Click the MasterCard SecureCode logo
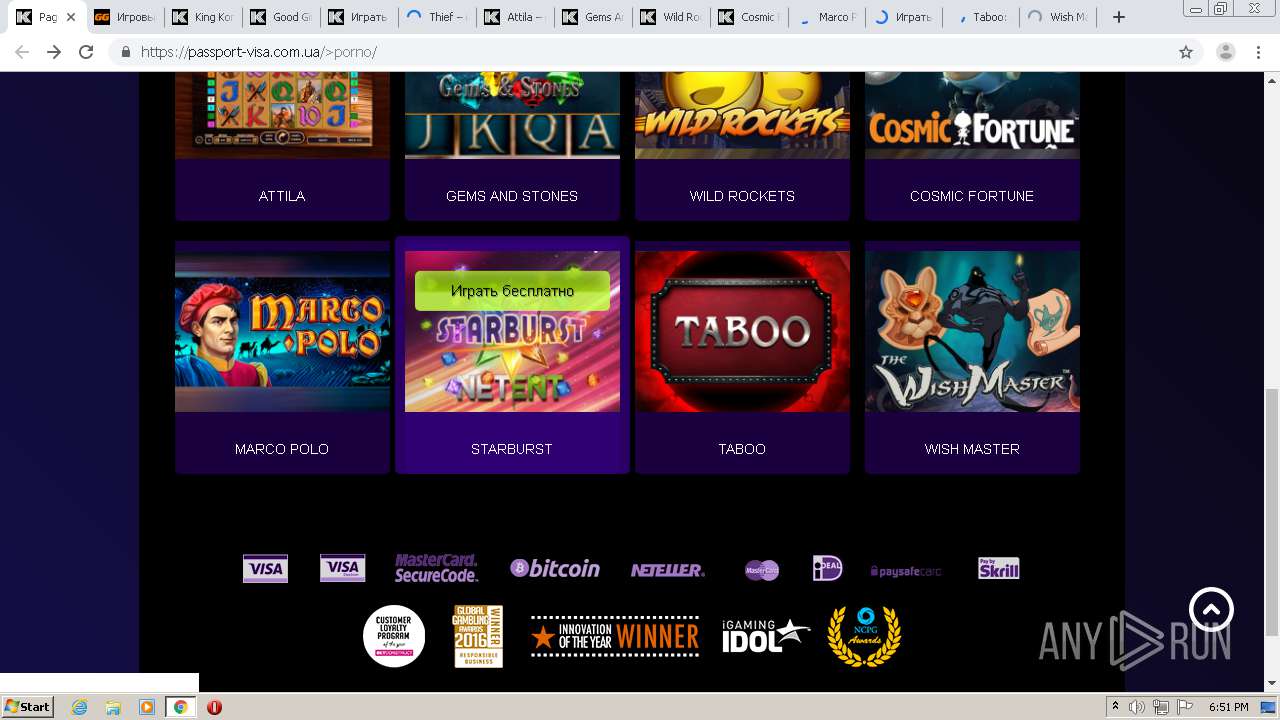The image size is (1280, 720). (436, 568)
